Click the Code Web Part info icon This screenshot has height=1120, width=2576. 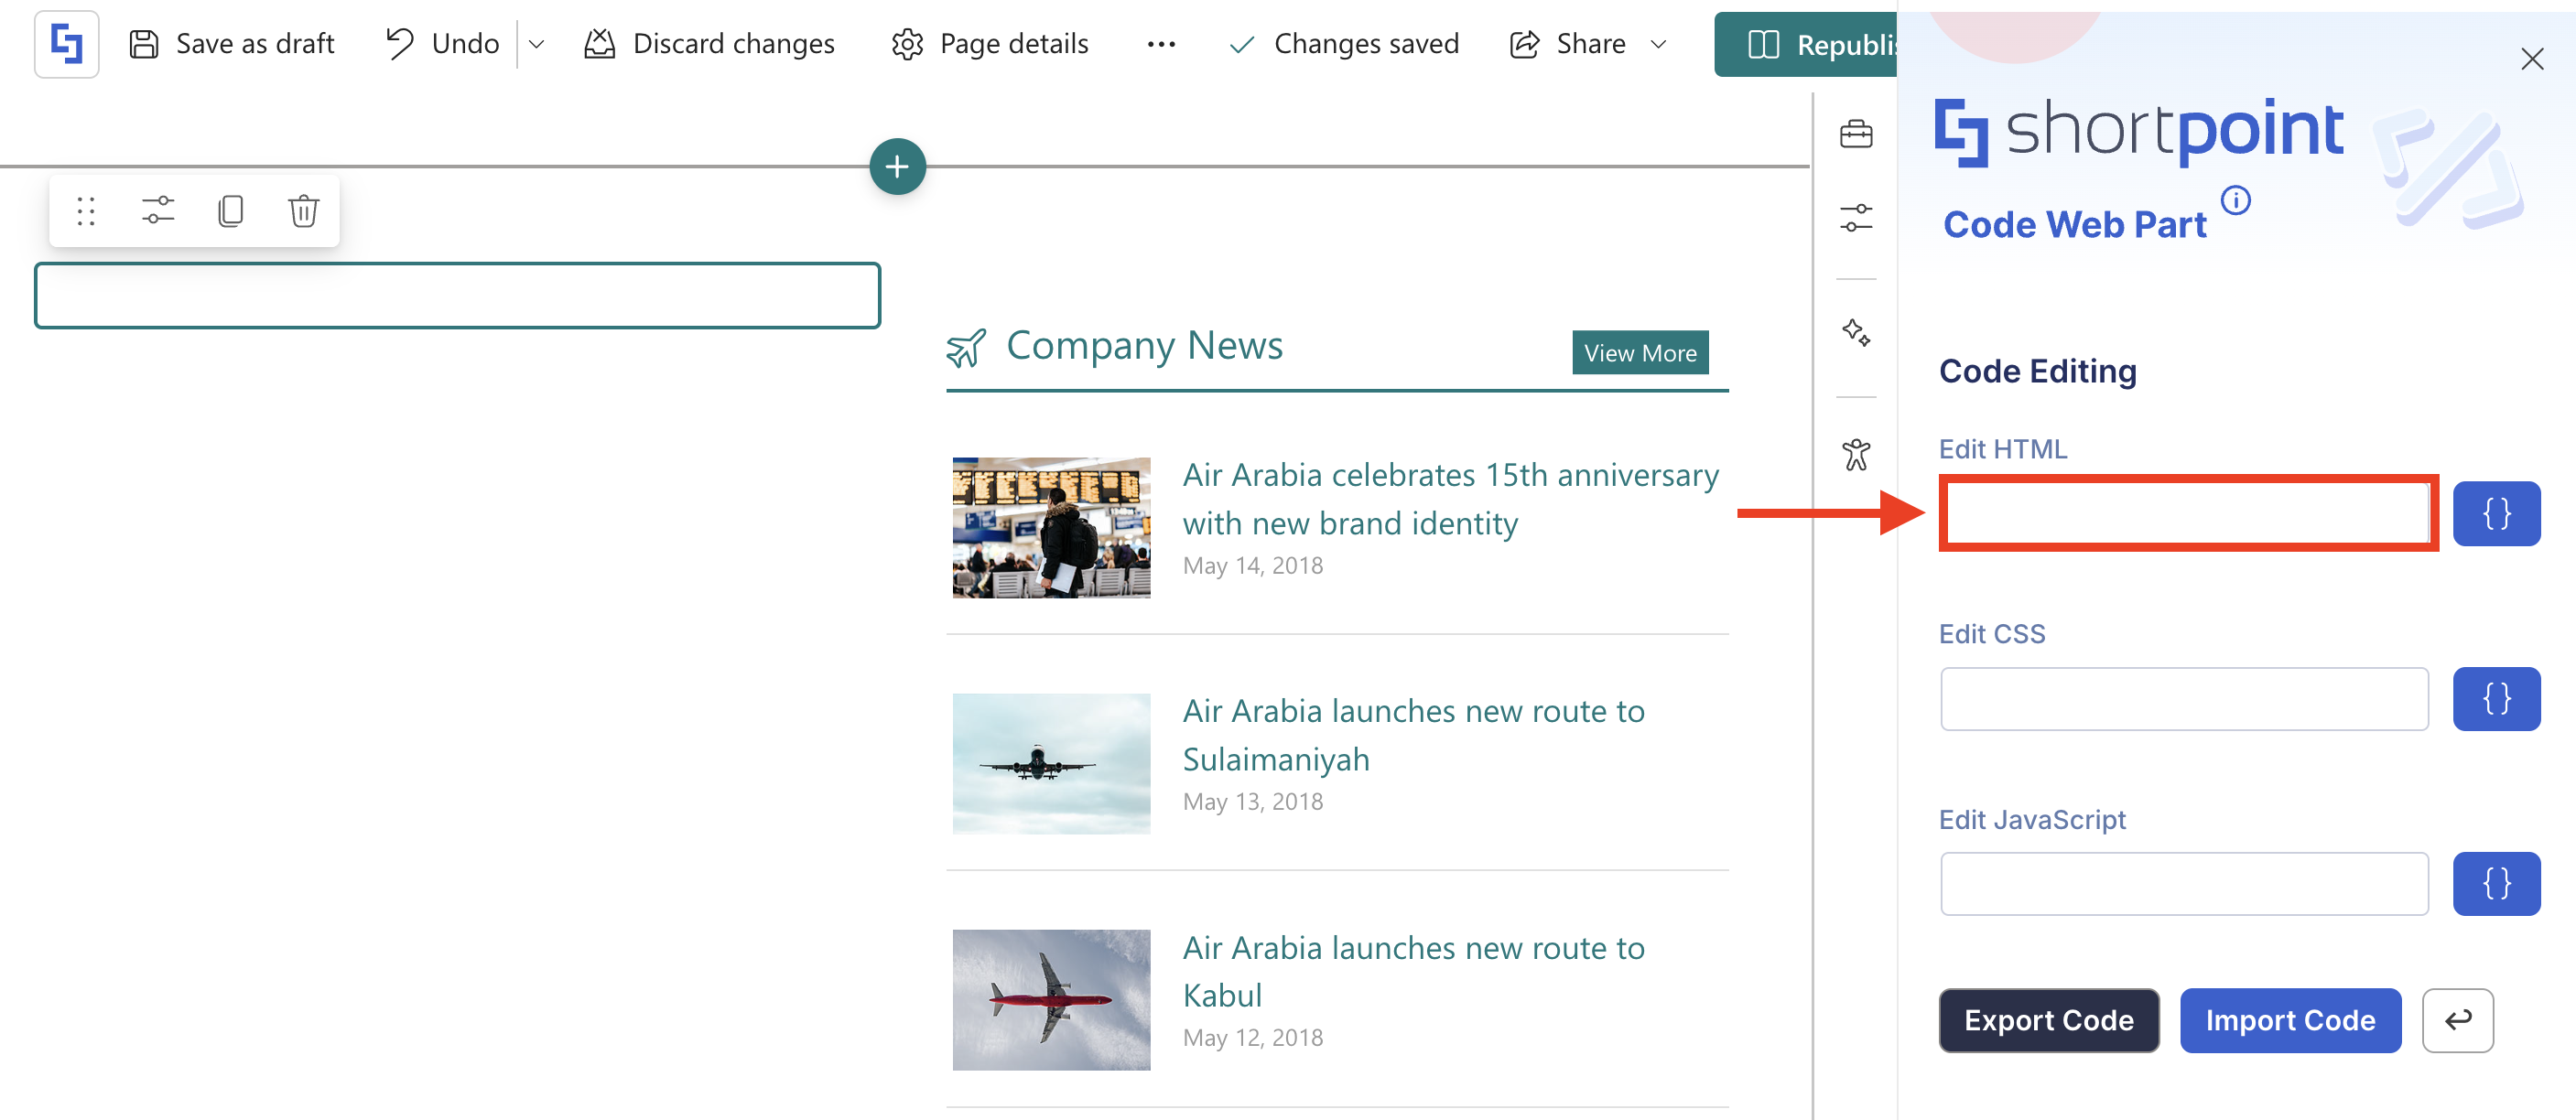point(2235,201)
